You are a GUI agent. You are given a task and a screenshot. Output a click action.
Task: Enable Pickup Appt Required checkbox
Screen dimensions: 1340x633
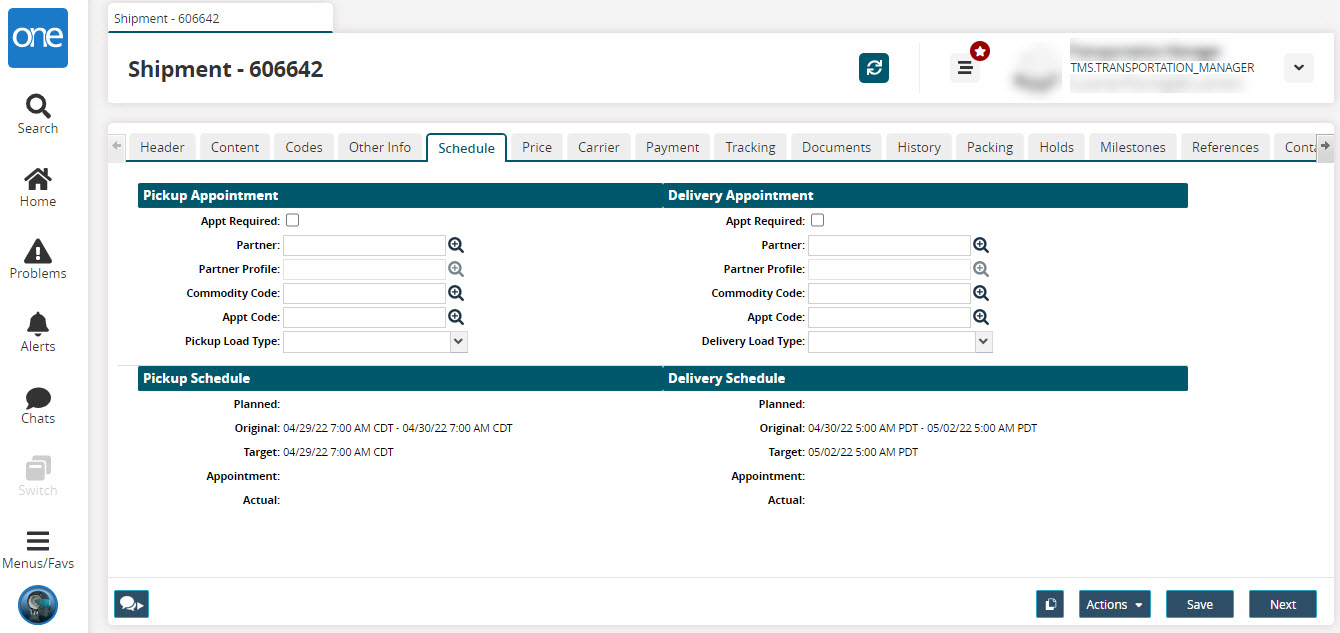click(x=293, y=221)
